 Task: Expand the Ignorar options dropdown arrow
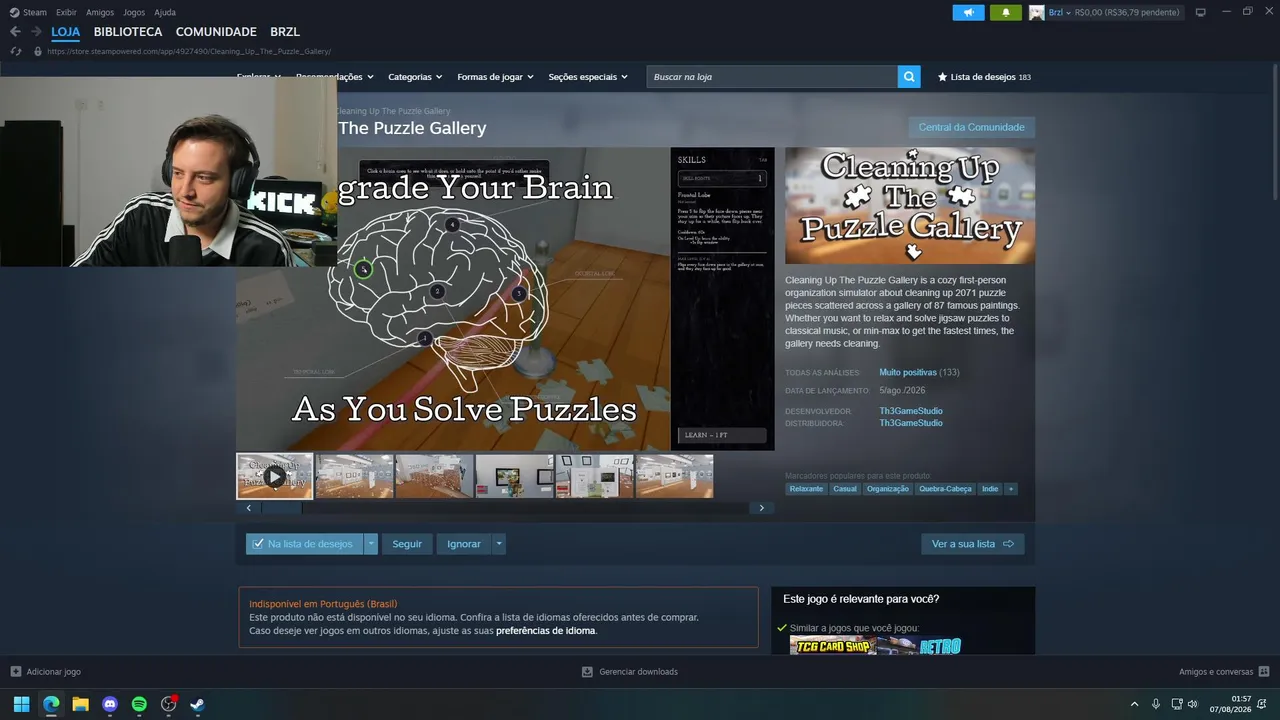point(499,544)
